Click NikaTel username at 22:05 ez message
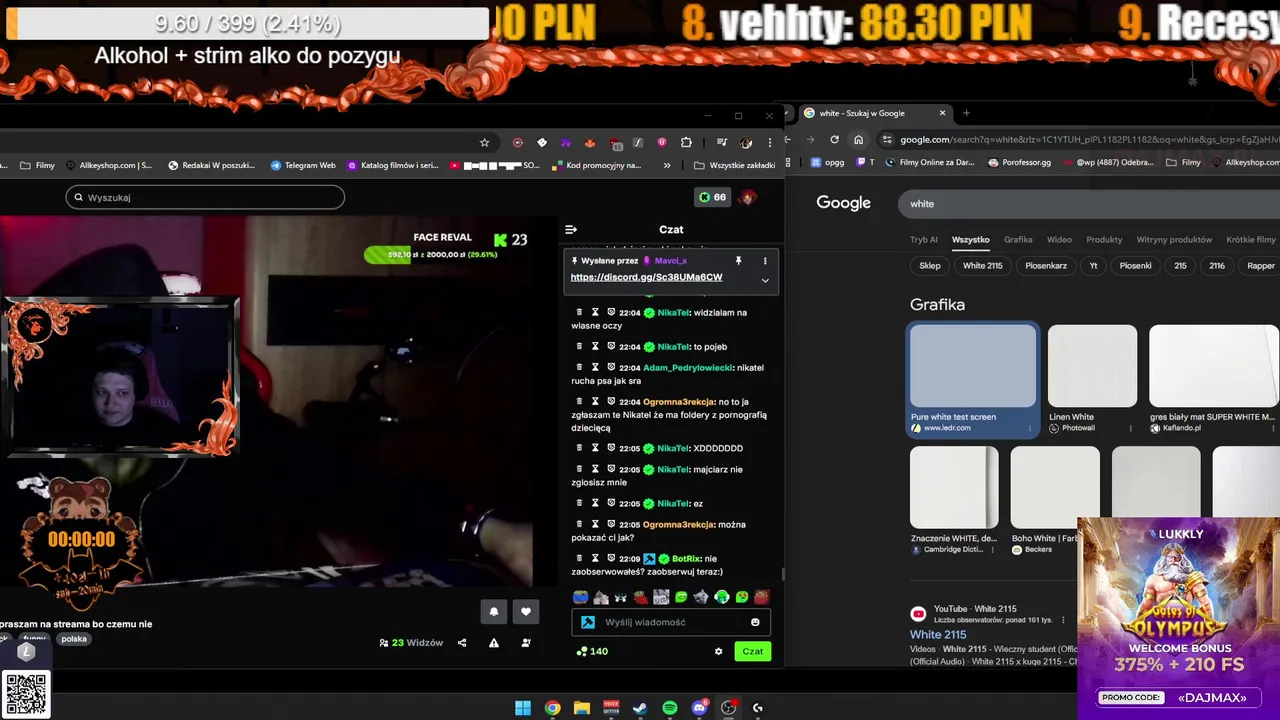Viewport: 1280px width, 720px height. tap(673, 503)
